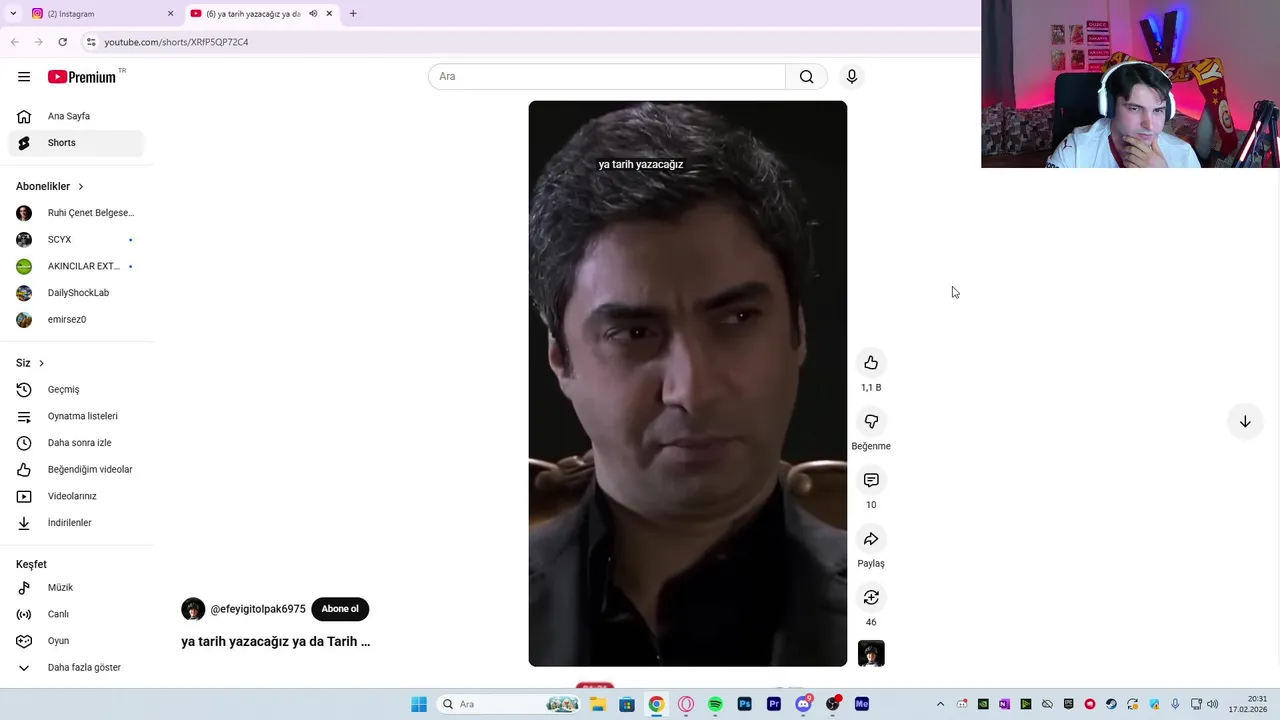Open the sound thumbnail below remix
This screenshot has height=720, width=1280.
click(871, 653)
